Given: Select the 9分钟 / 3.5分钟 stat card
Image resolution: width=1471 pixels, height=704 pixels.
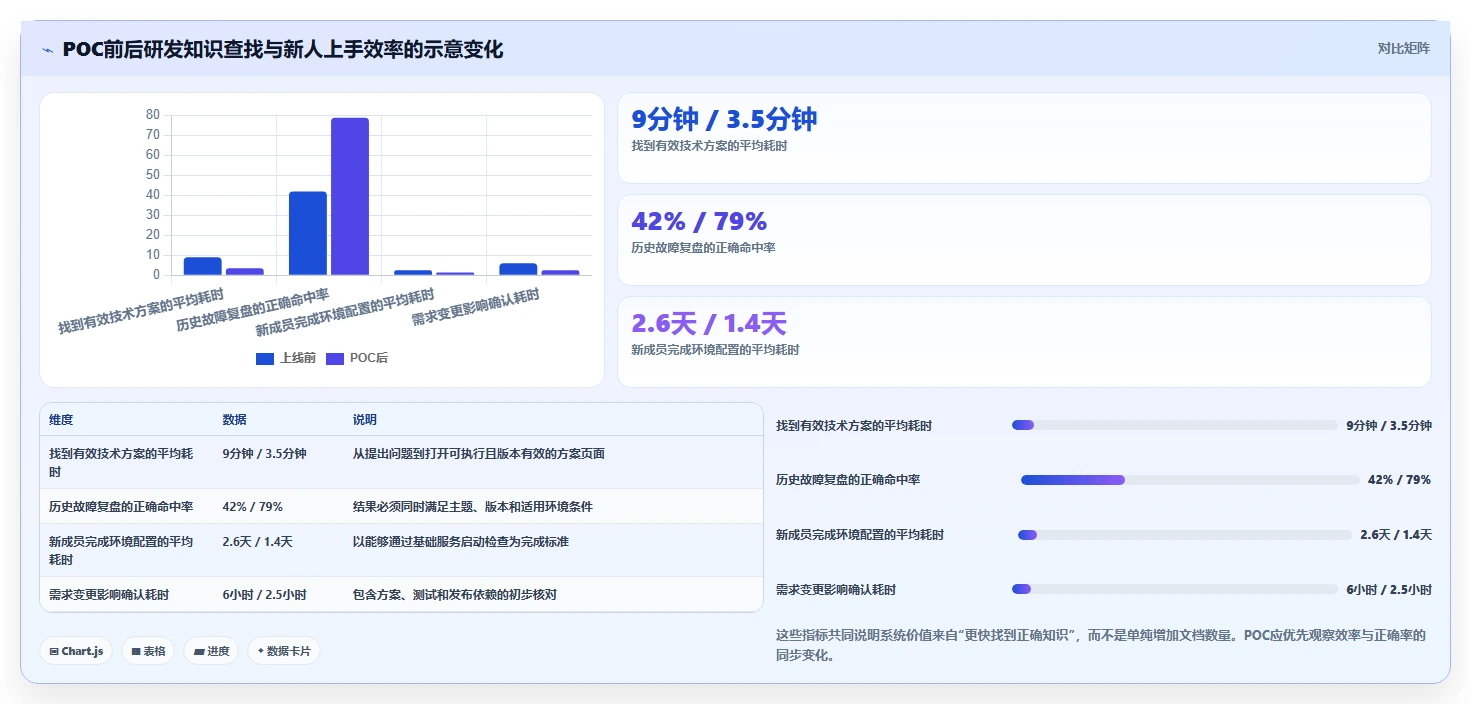Looking at the screenshot, I should point(1024,138).
